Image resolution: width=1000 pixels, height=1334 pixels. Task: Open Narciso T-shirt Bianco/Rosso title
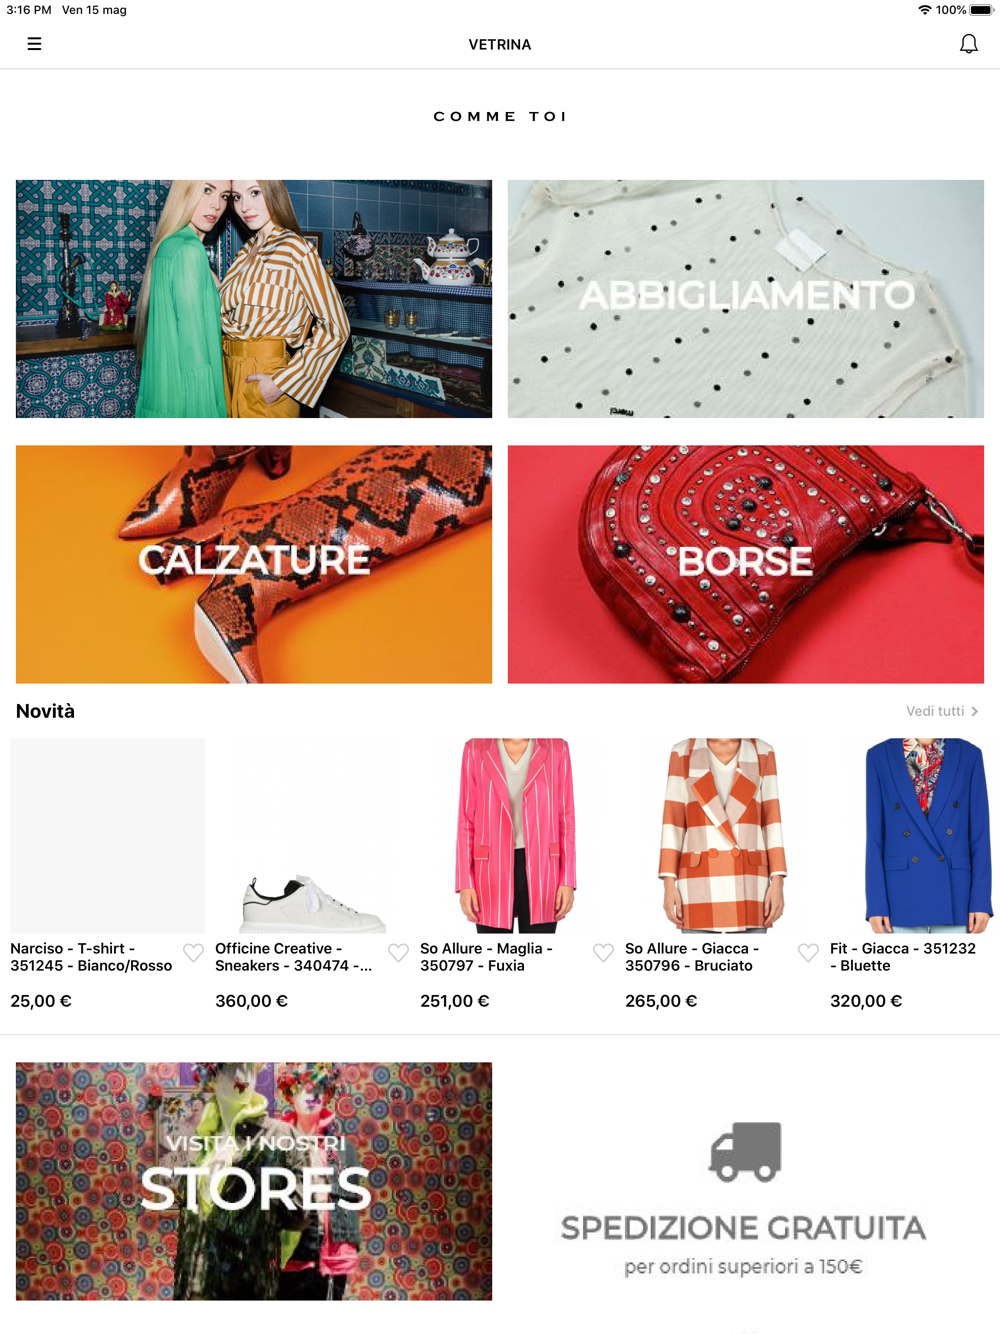click(x=91, y=957)
